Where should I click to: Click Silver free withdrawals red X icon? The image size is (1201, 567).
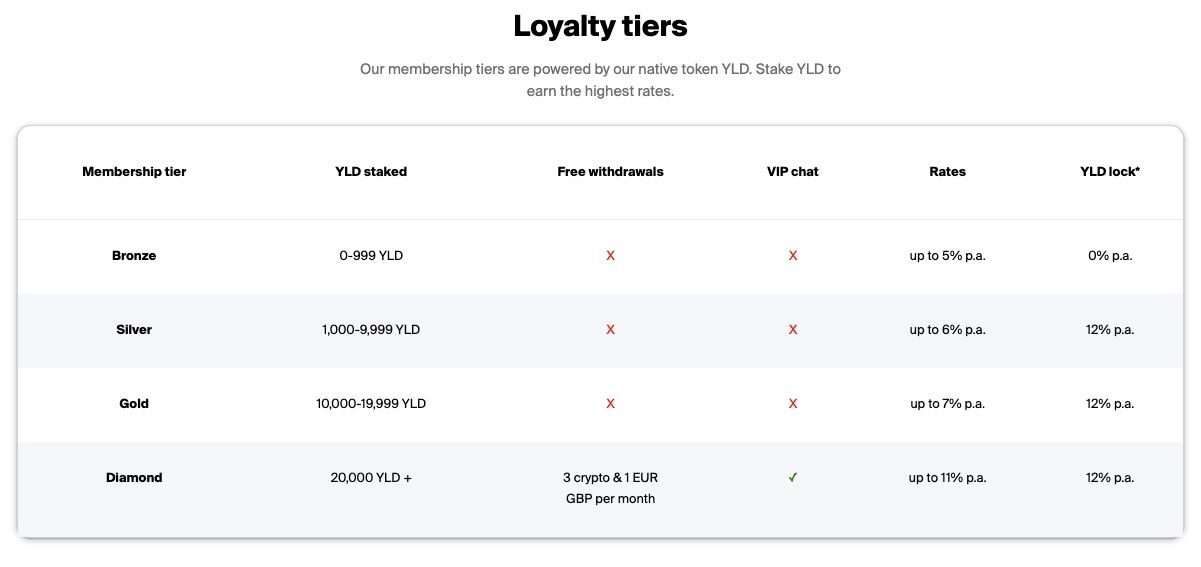pos(610,330)
